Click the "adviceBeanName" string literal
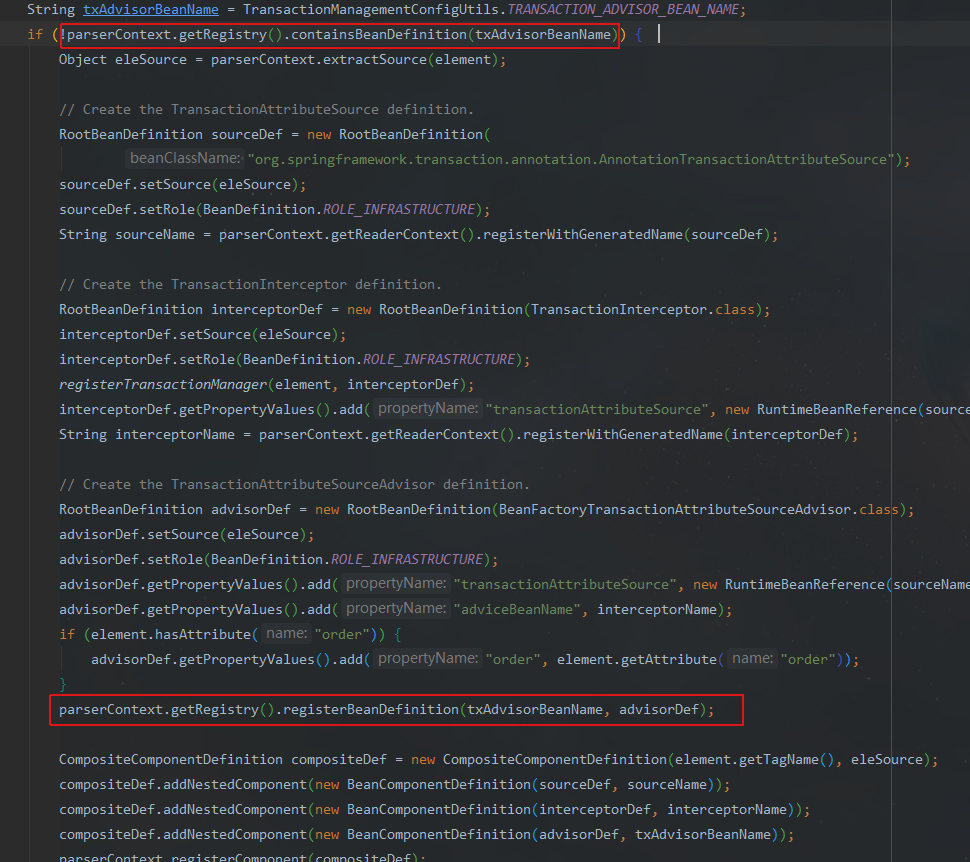This screenshot has width=970, height=862. tap(517, 610)
